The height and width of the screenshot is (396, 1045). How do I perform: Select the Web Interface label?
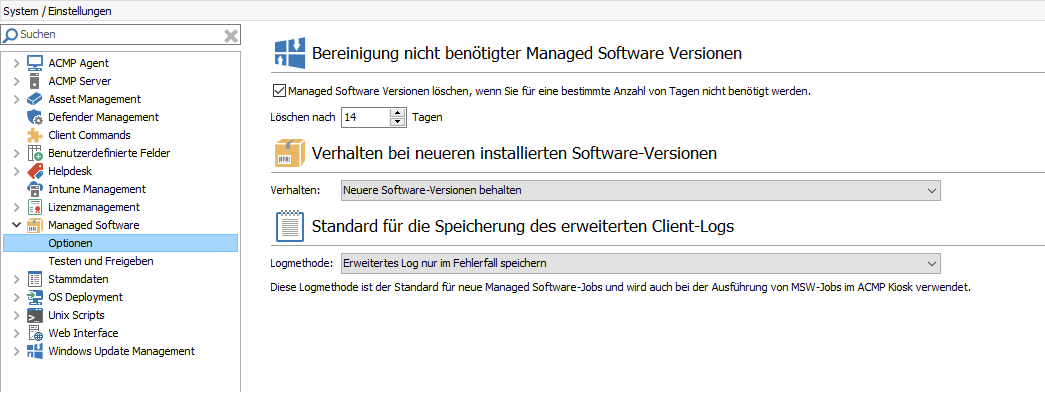[83, 333]
